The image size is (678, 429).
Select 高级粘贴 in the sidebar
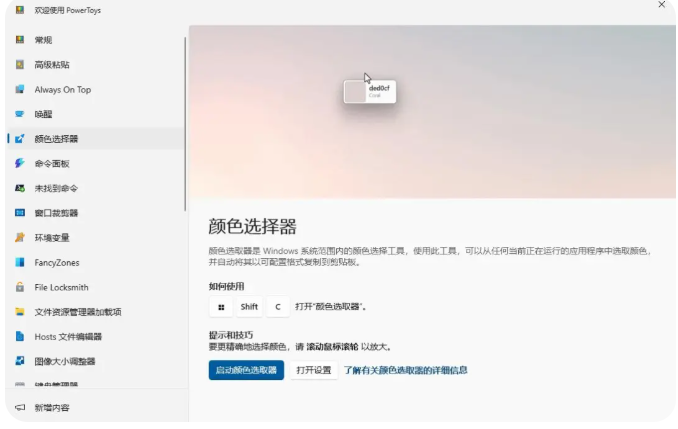(96, 64)
